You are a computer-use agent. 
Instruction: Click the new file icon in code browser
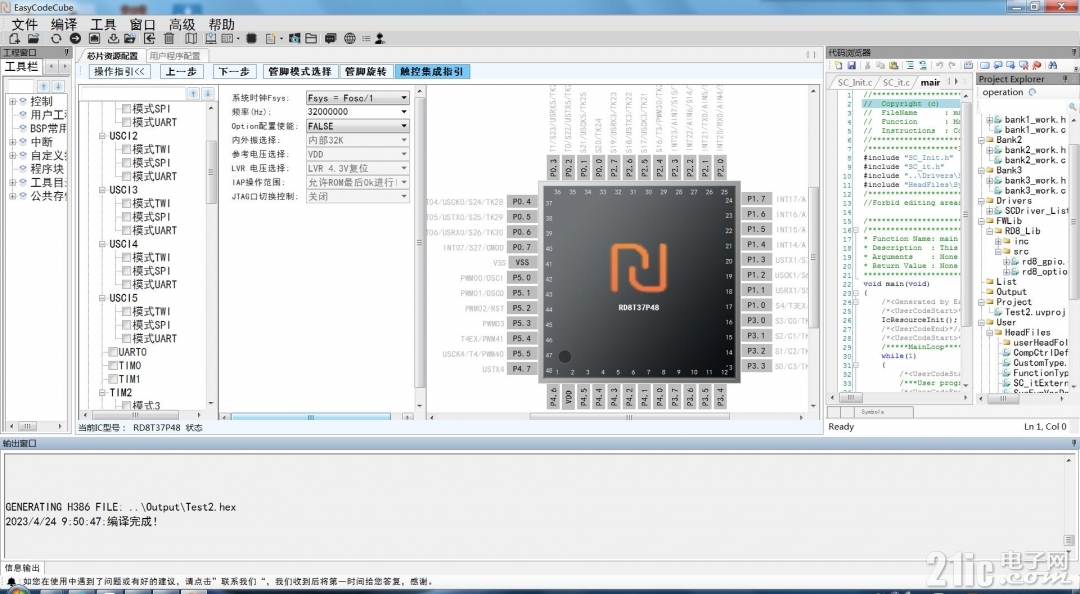tap(839, 65)
